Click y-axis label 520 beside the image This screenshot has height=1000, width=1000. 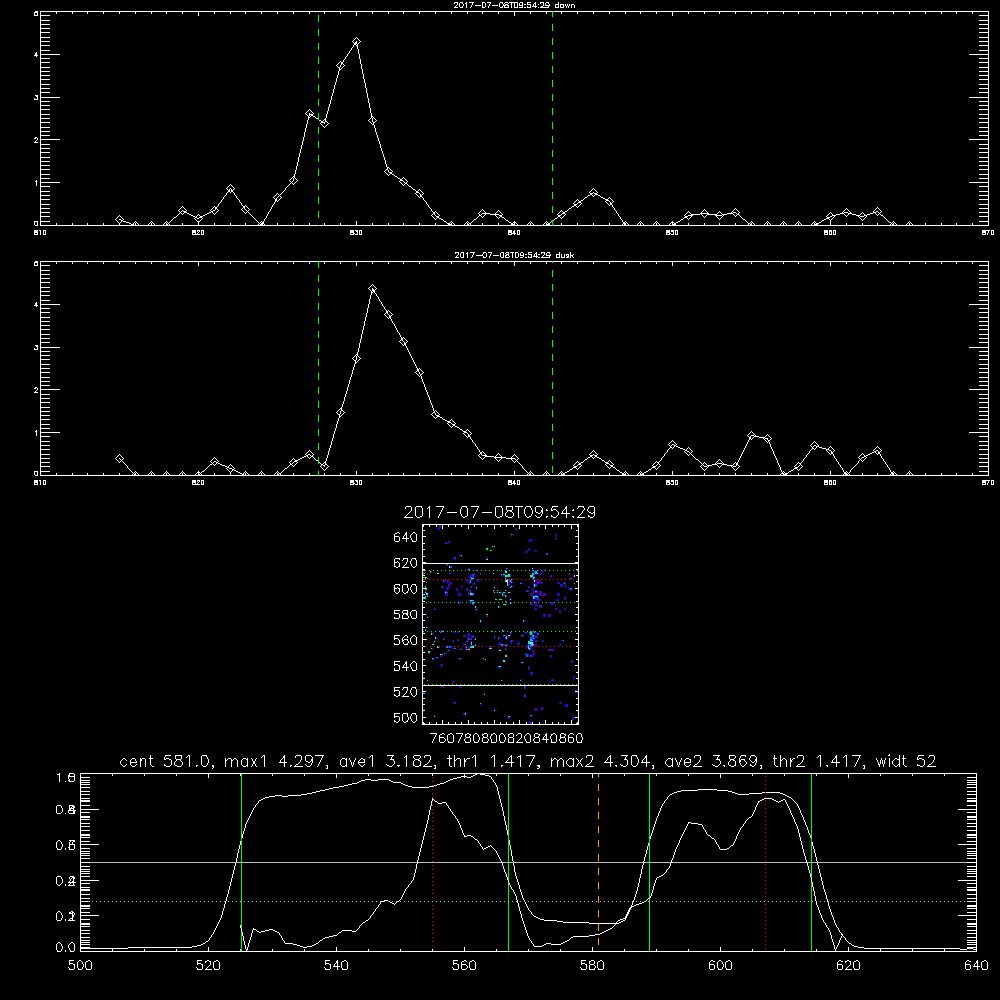pos(406,692)
